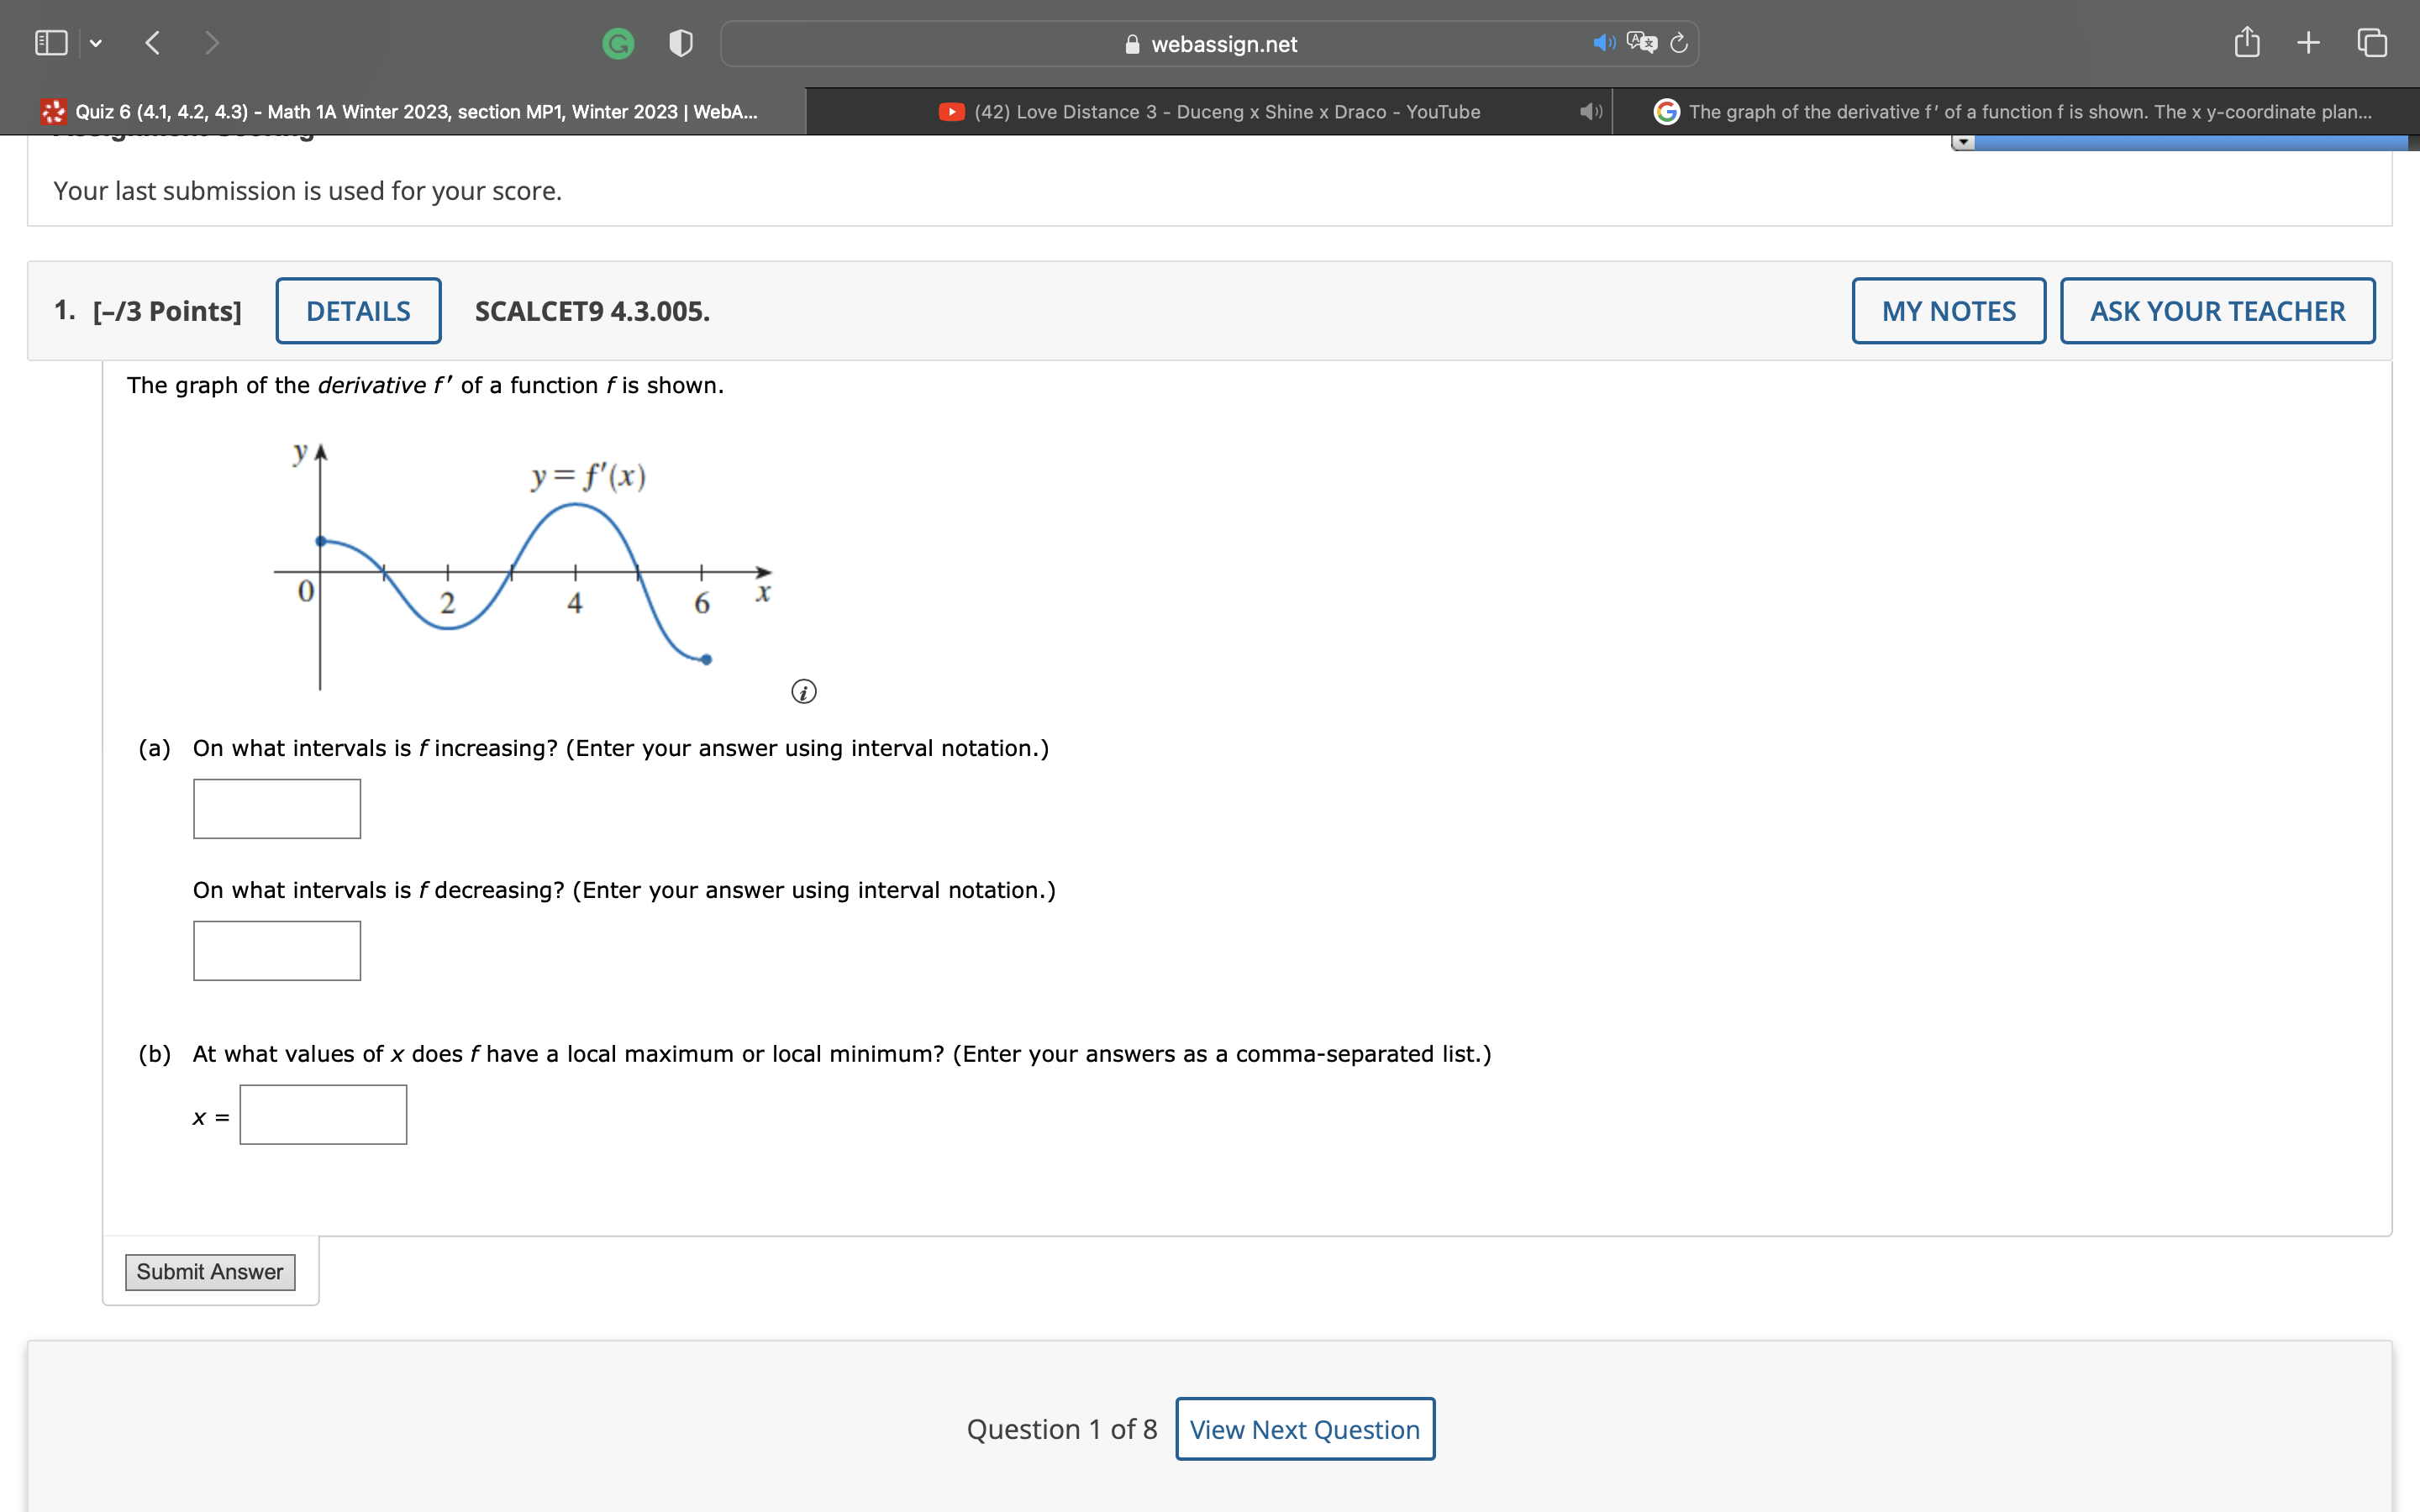Open the sidebar chevron dropdown
This screenshot has height=1512, width=2420.
click(x=95, y=42)
